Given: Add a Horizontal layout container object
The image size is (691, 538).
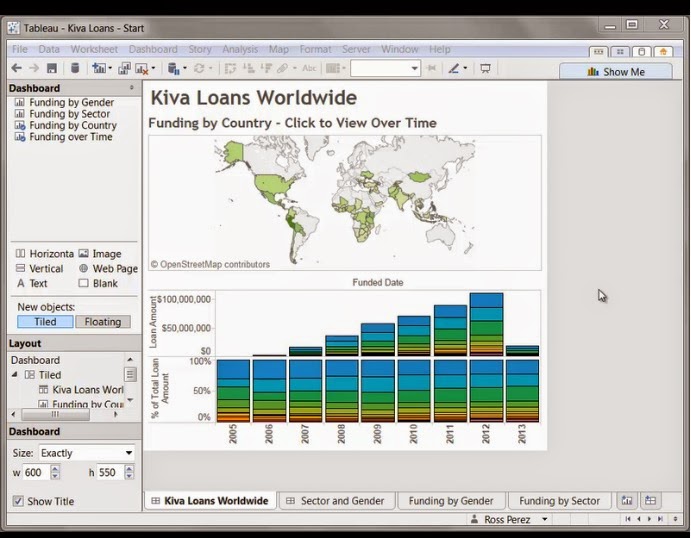Looking at the screenshot, I should [x=45, y=254].
